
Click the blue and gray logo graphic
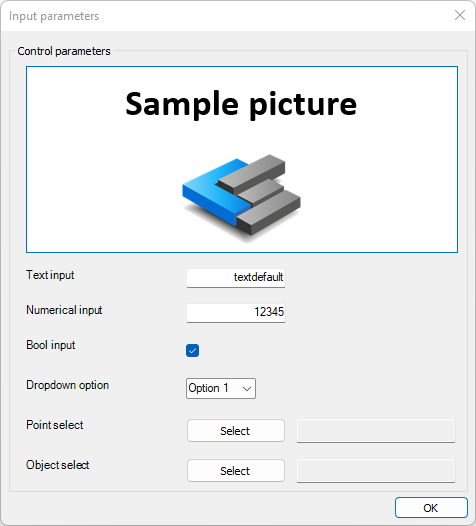[x=242, y=197]
